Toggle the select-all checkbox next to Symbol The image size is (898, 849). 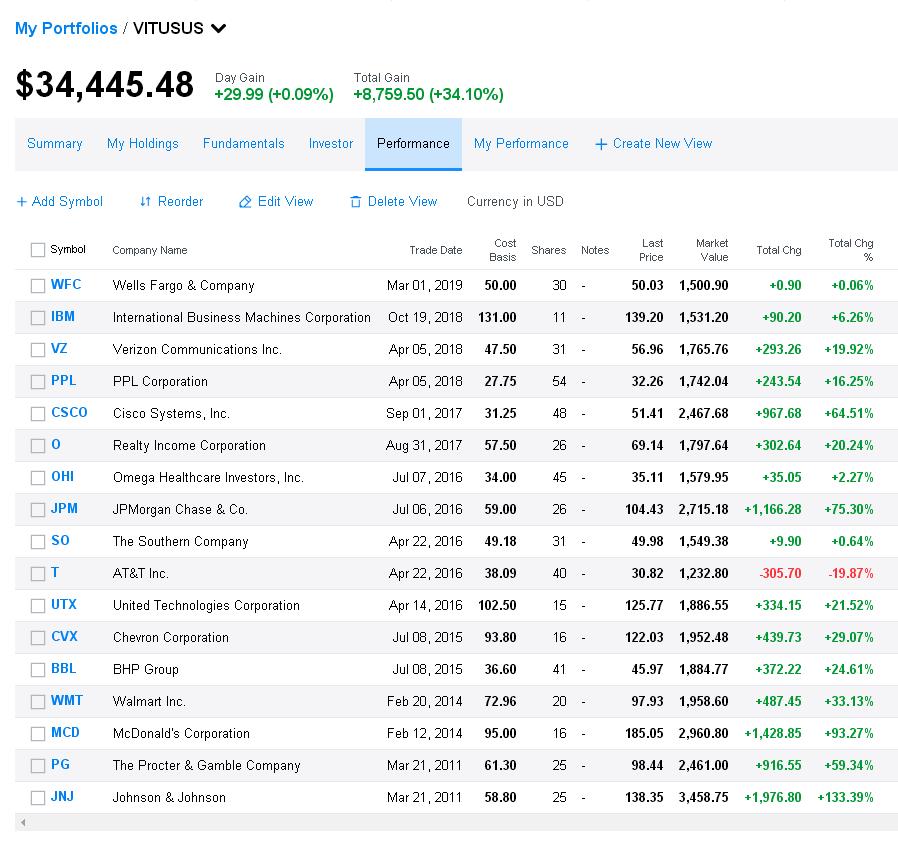[x=38, y=250]
